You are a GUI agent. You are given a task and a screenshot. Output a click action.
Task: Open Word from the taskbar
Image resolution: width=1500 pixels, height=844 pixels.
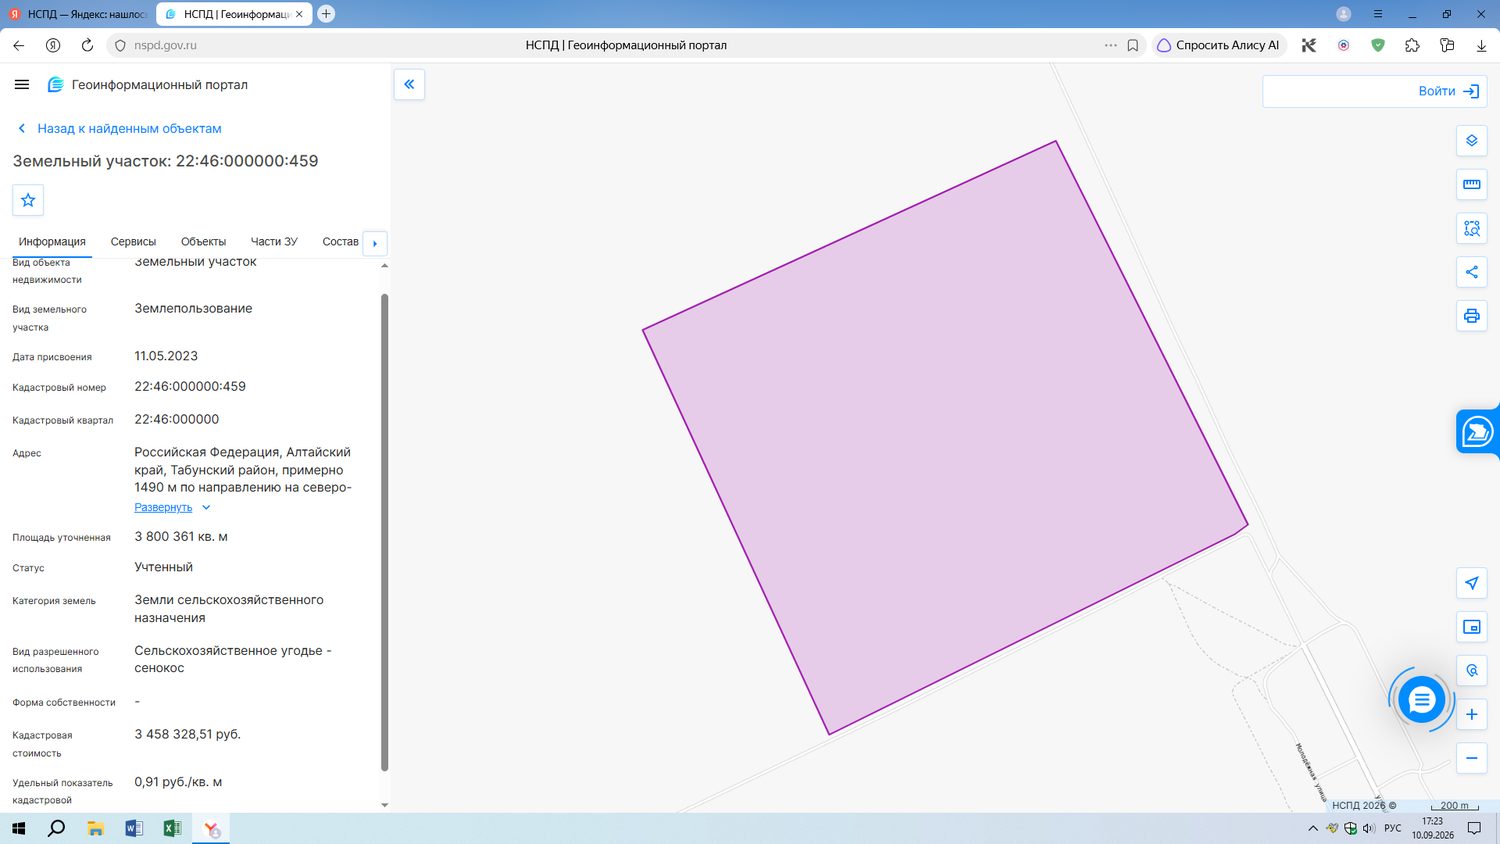click(x=134, y=828)
